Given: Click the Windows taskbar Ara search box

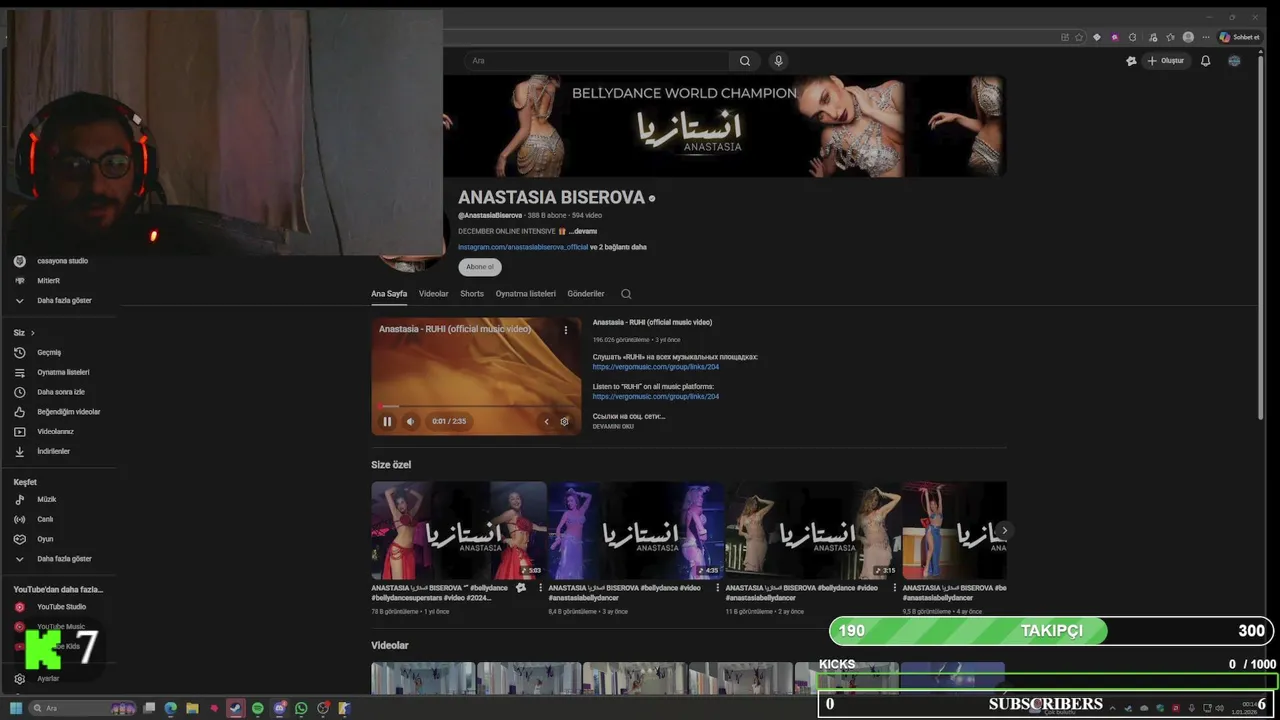Looking at the screenshot, I should [x=82, y=708].
